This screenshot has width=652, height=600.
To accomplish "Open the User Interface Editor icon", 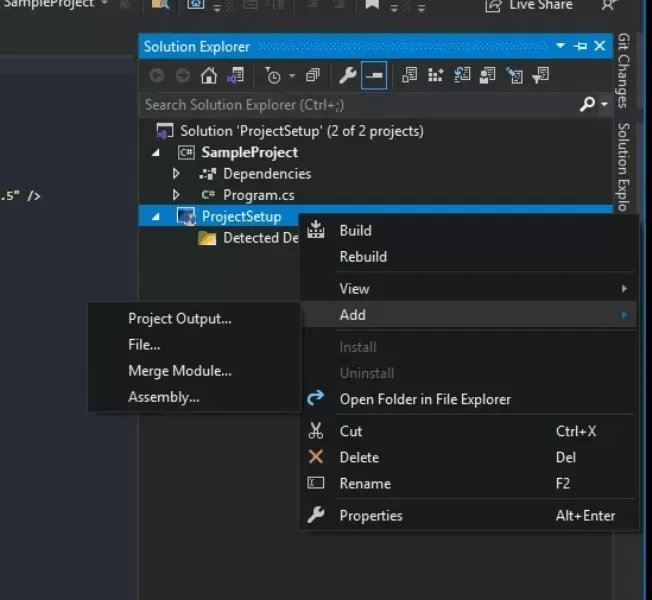I will coord(488,75).
